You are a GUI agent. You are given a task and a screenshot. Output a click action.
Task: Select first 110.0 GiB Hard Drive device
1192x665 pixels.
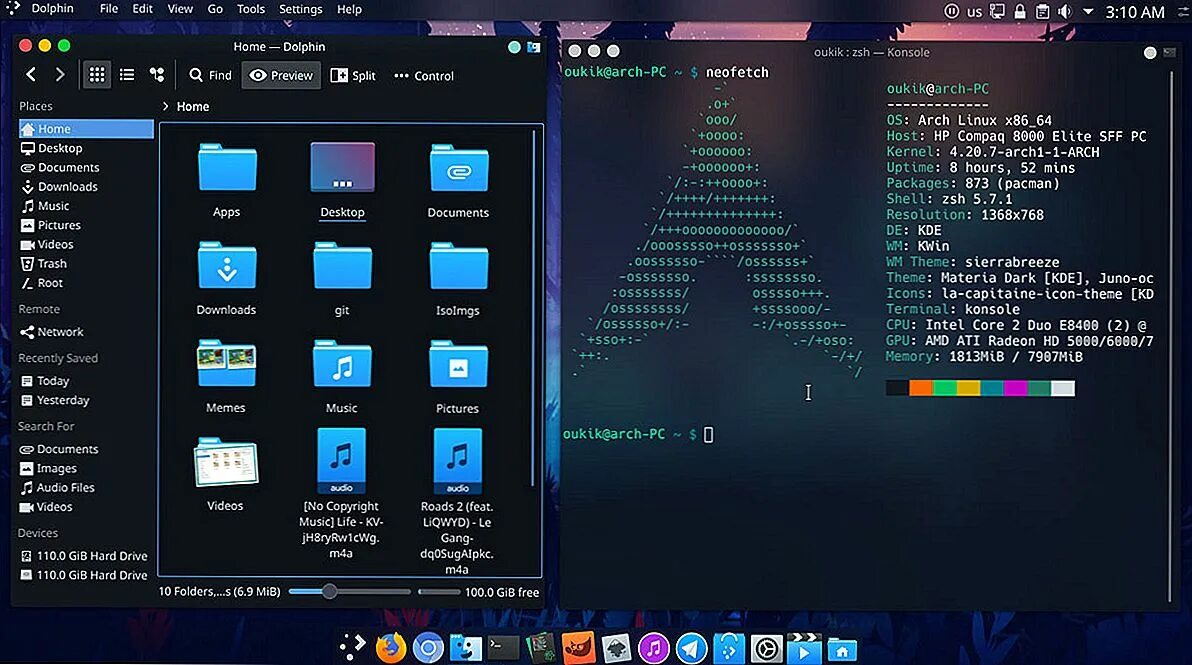coord(86,556)
